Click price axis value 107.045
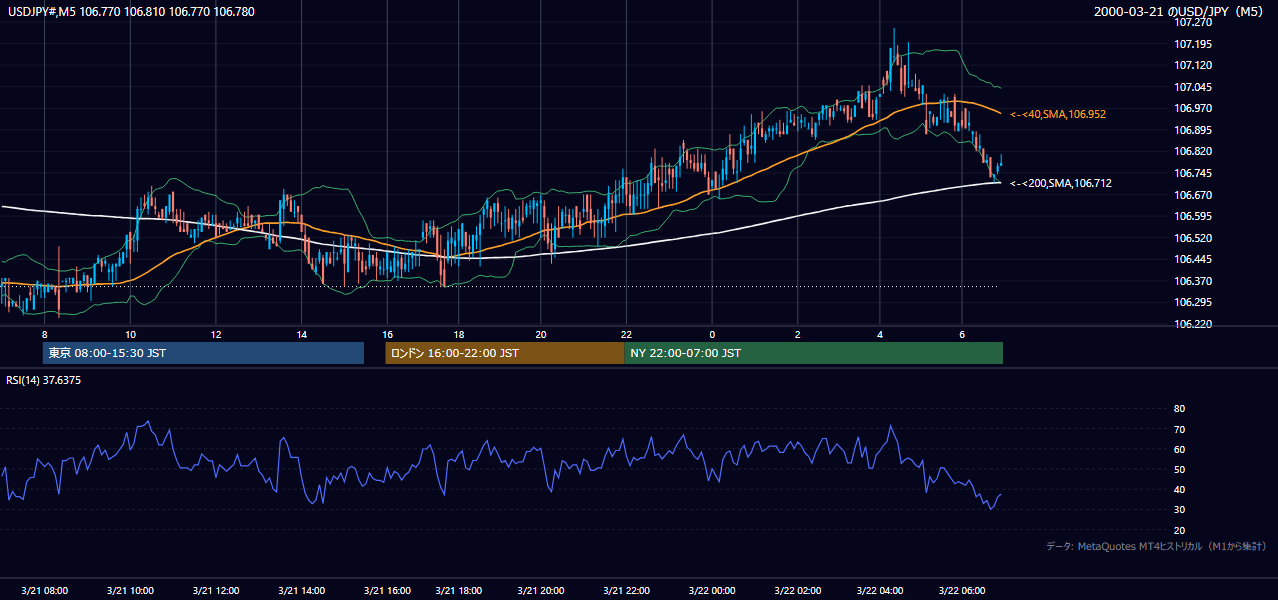Image resolution: width=1278 pixels, height=600 pixels. tap(1193, 87)
